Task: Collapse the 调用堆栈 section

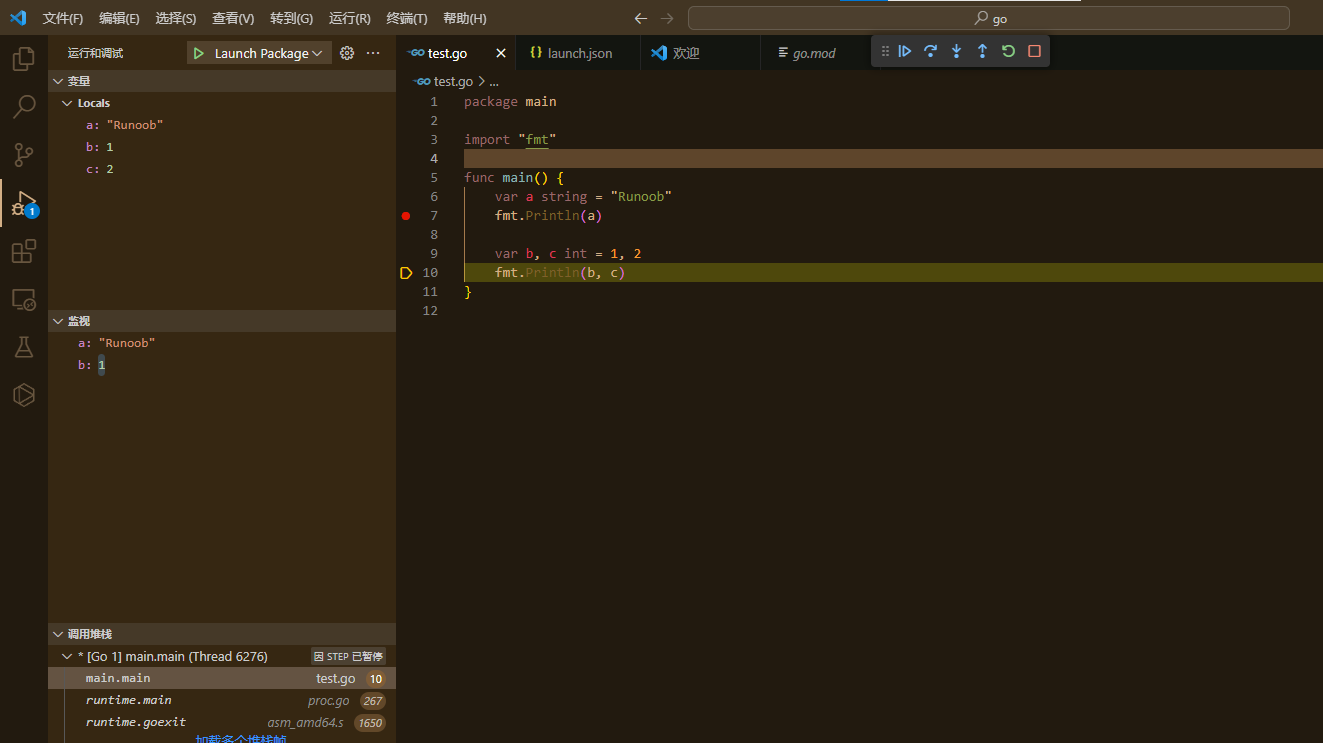Action: click(x=57, y=634)
